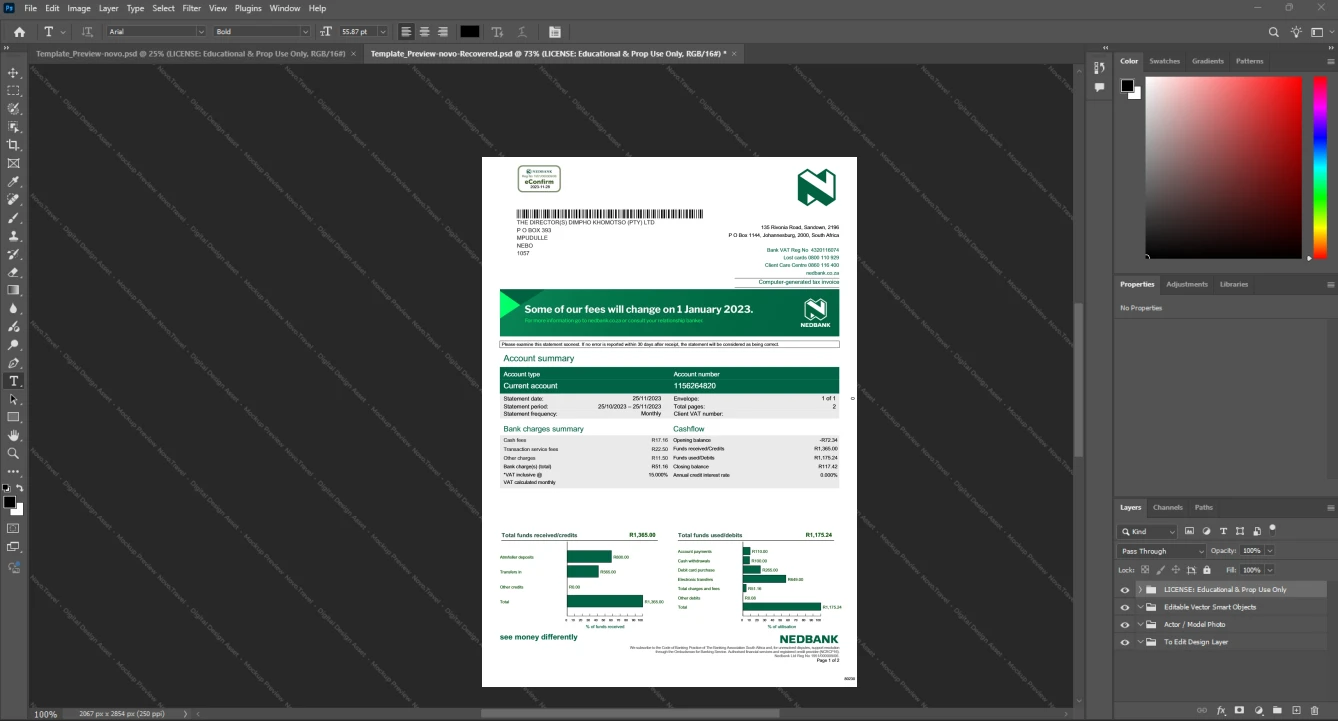Select the Path Selection tool
The height and width of the screenshot is (721, 1338).
(x=13, y=399)
